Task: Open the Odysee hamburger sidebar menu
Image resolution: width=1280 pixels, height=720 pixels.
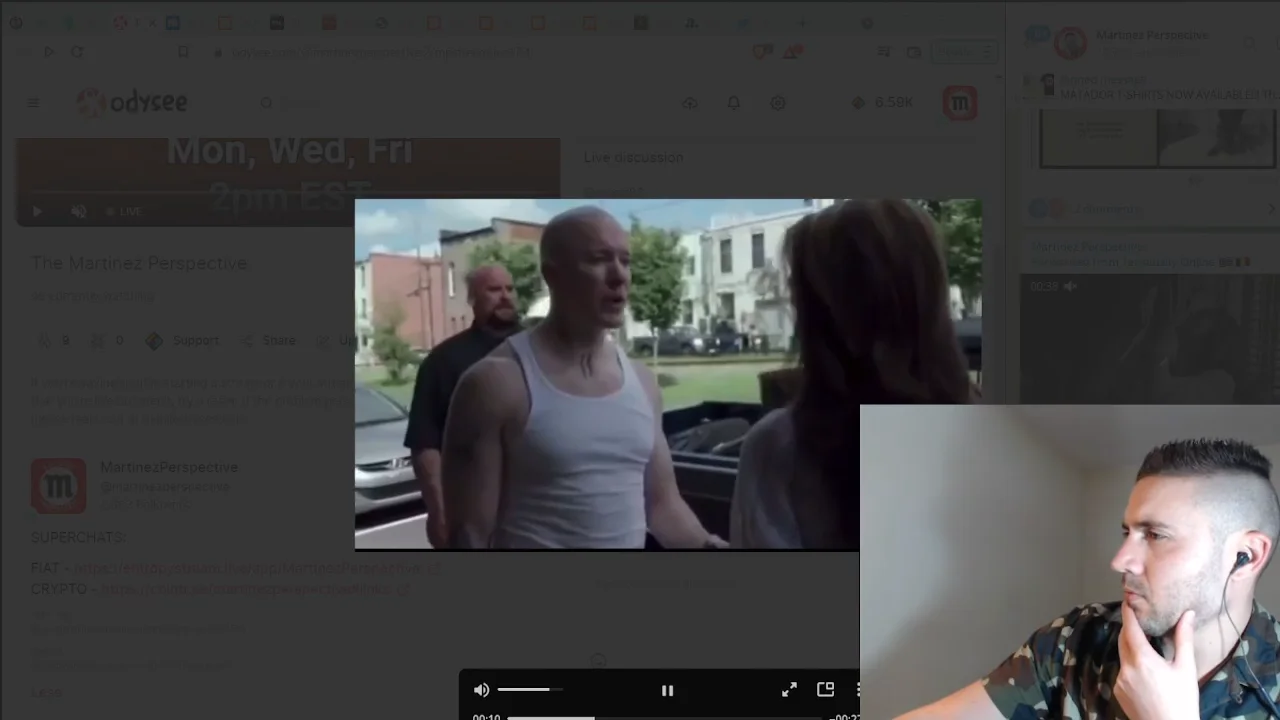Action: (33, 103)
